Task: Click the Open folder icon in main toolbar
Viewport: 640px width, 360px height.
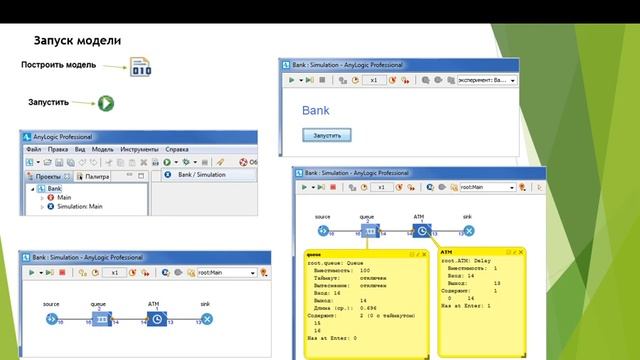Action: point(47,162)
